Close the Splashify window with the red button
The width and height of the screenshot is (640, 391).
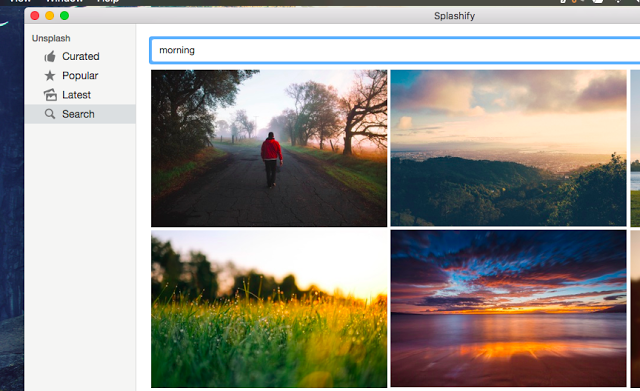35,16
